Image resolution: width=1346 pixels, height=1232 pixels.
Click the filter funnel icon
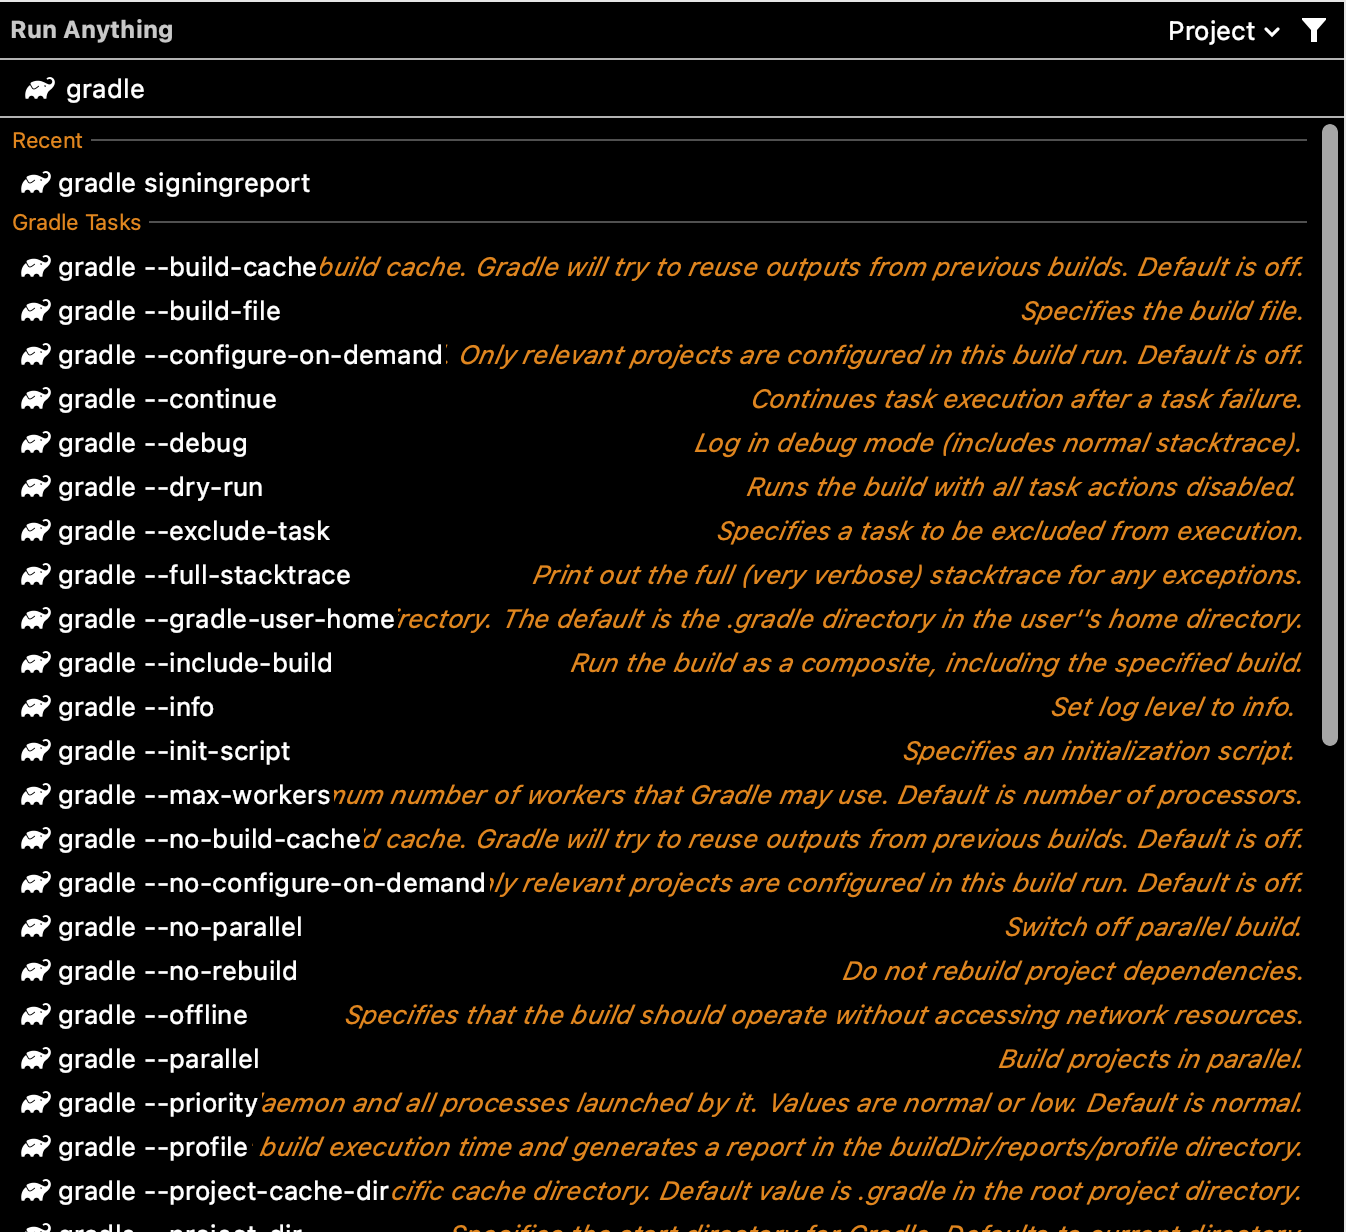click(x=1314, y=30)
